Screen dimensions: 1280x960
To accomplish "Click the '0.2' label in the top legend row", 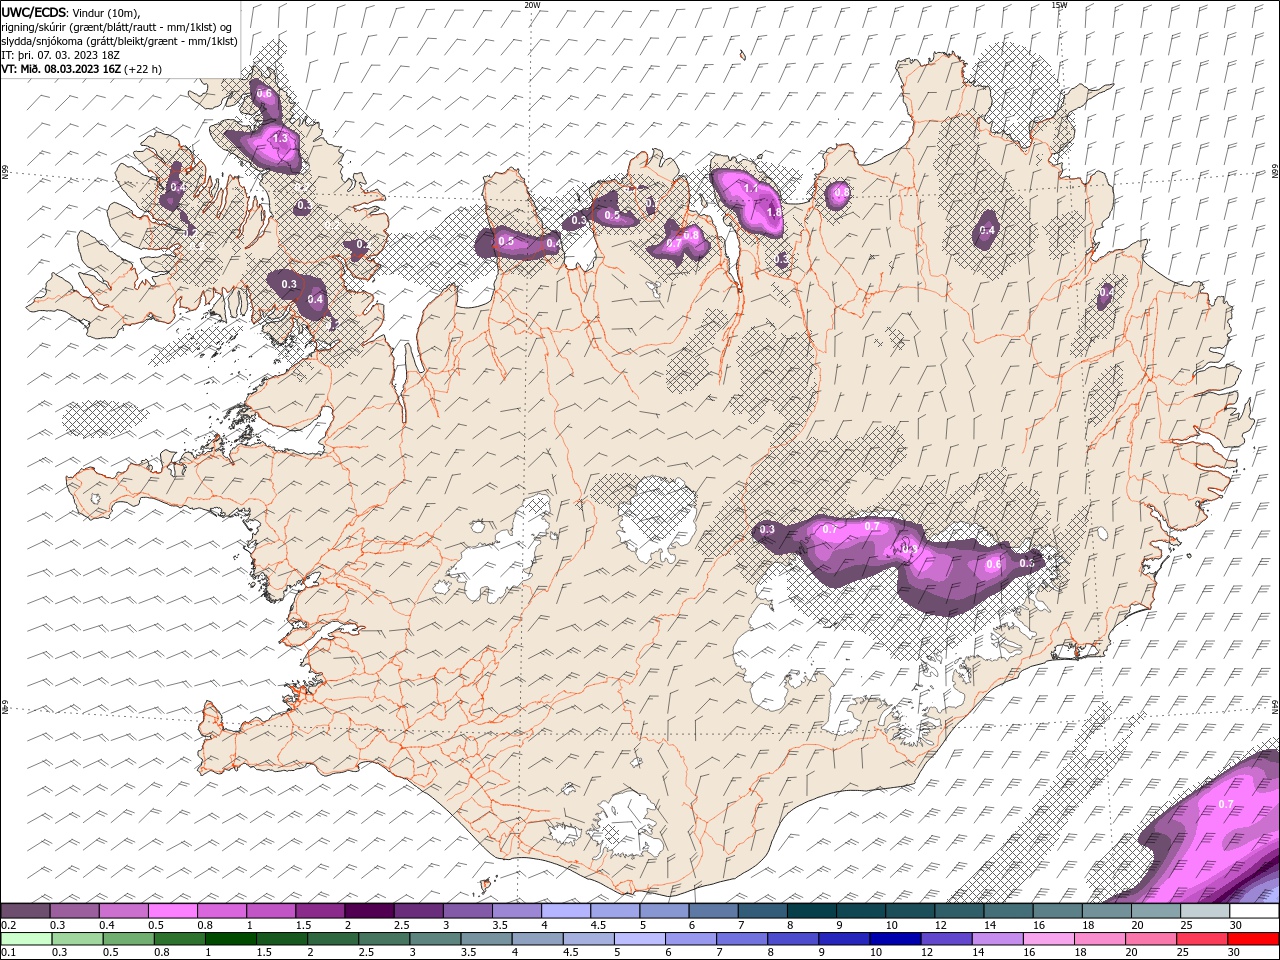I will coord(10,925).
